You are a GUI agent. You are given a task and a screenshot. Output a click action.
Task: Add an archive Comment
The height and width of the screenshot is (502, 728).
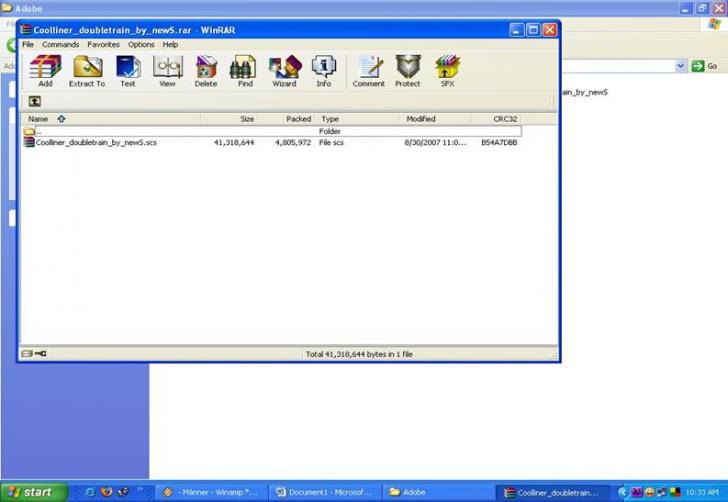pyautogui.click(x=368, y=70)
